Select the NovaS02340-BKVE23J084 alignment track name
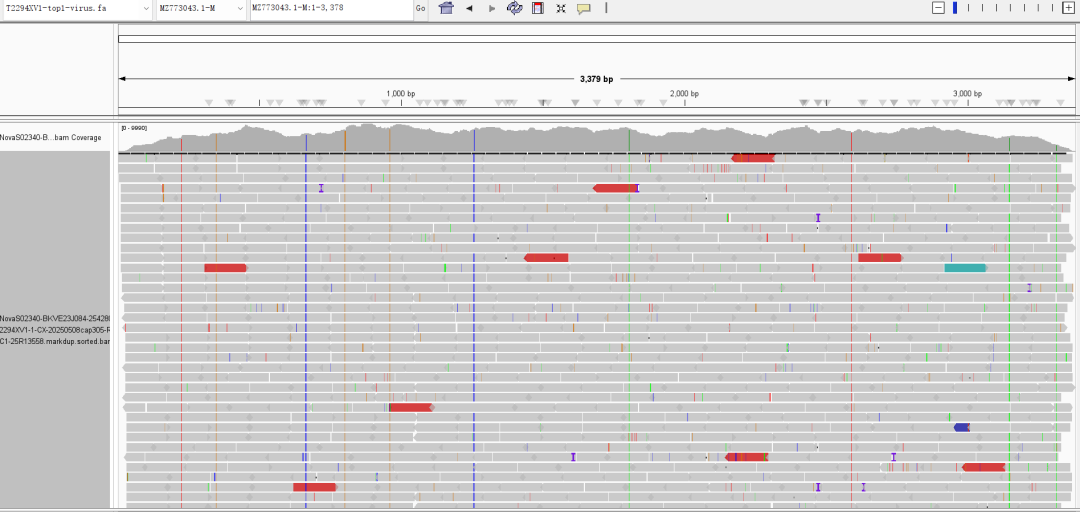1080x512 pixels. click(x=55, y=318)
